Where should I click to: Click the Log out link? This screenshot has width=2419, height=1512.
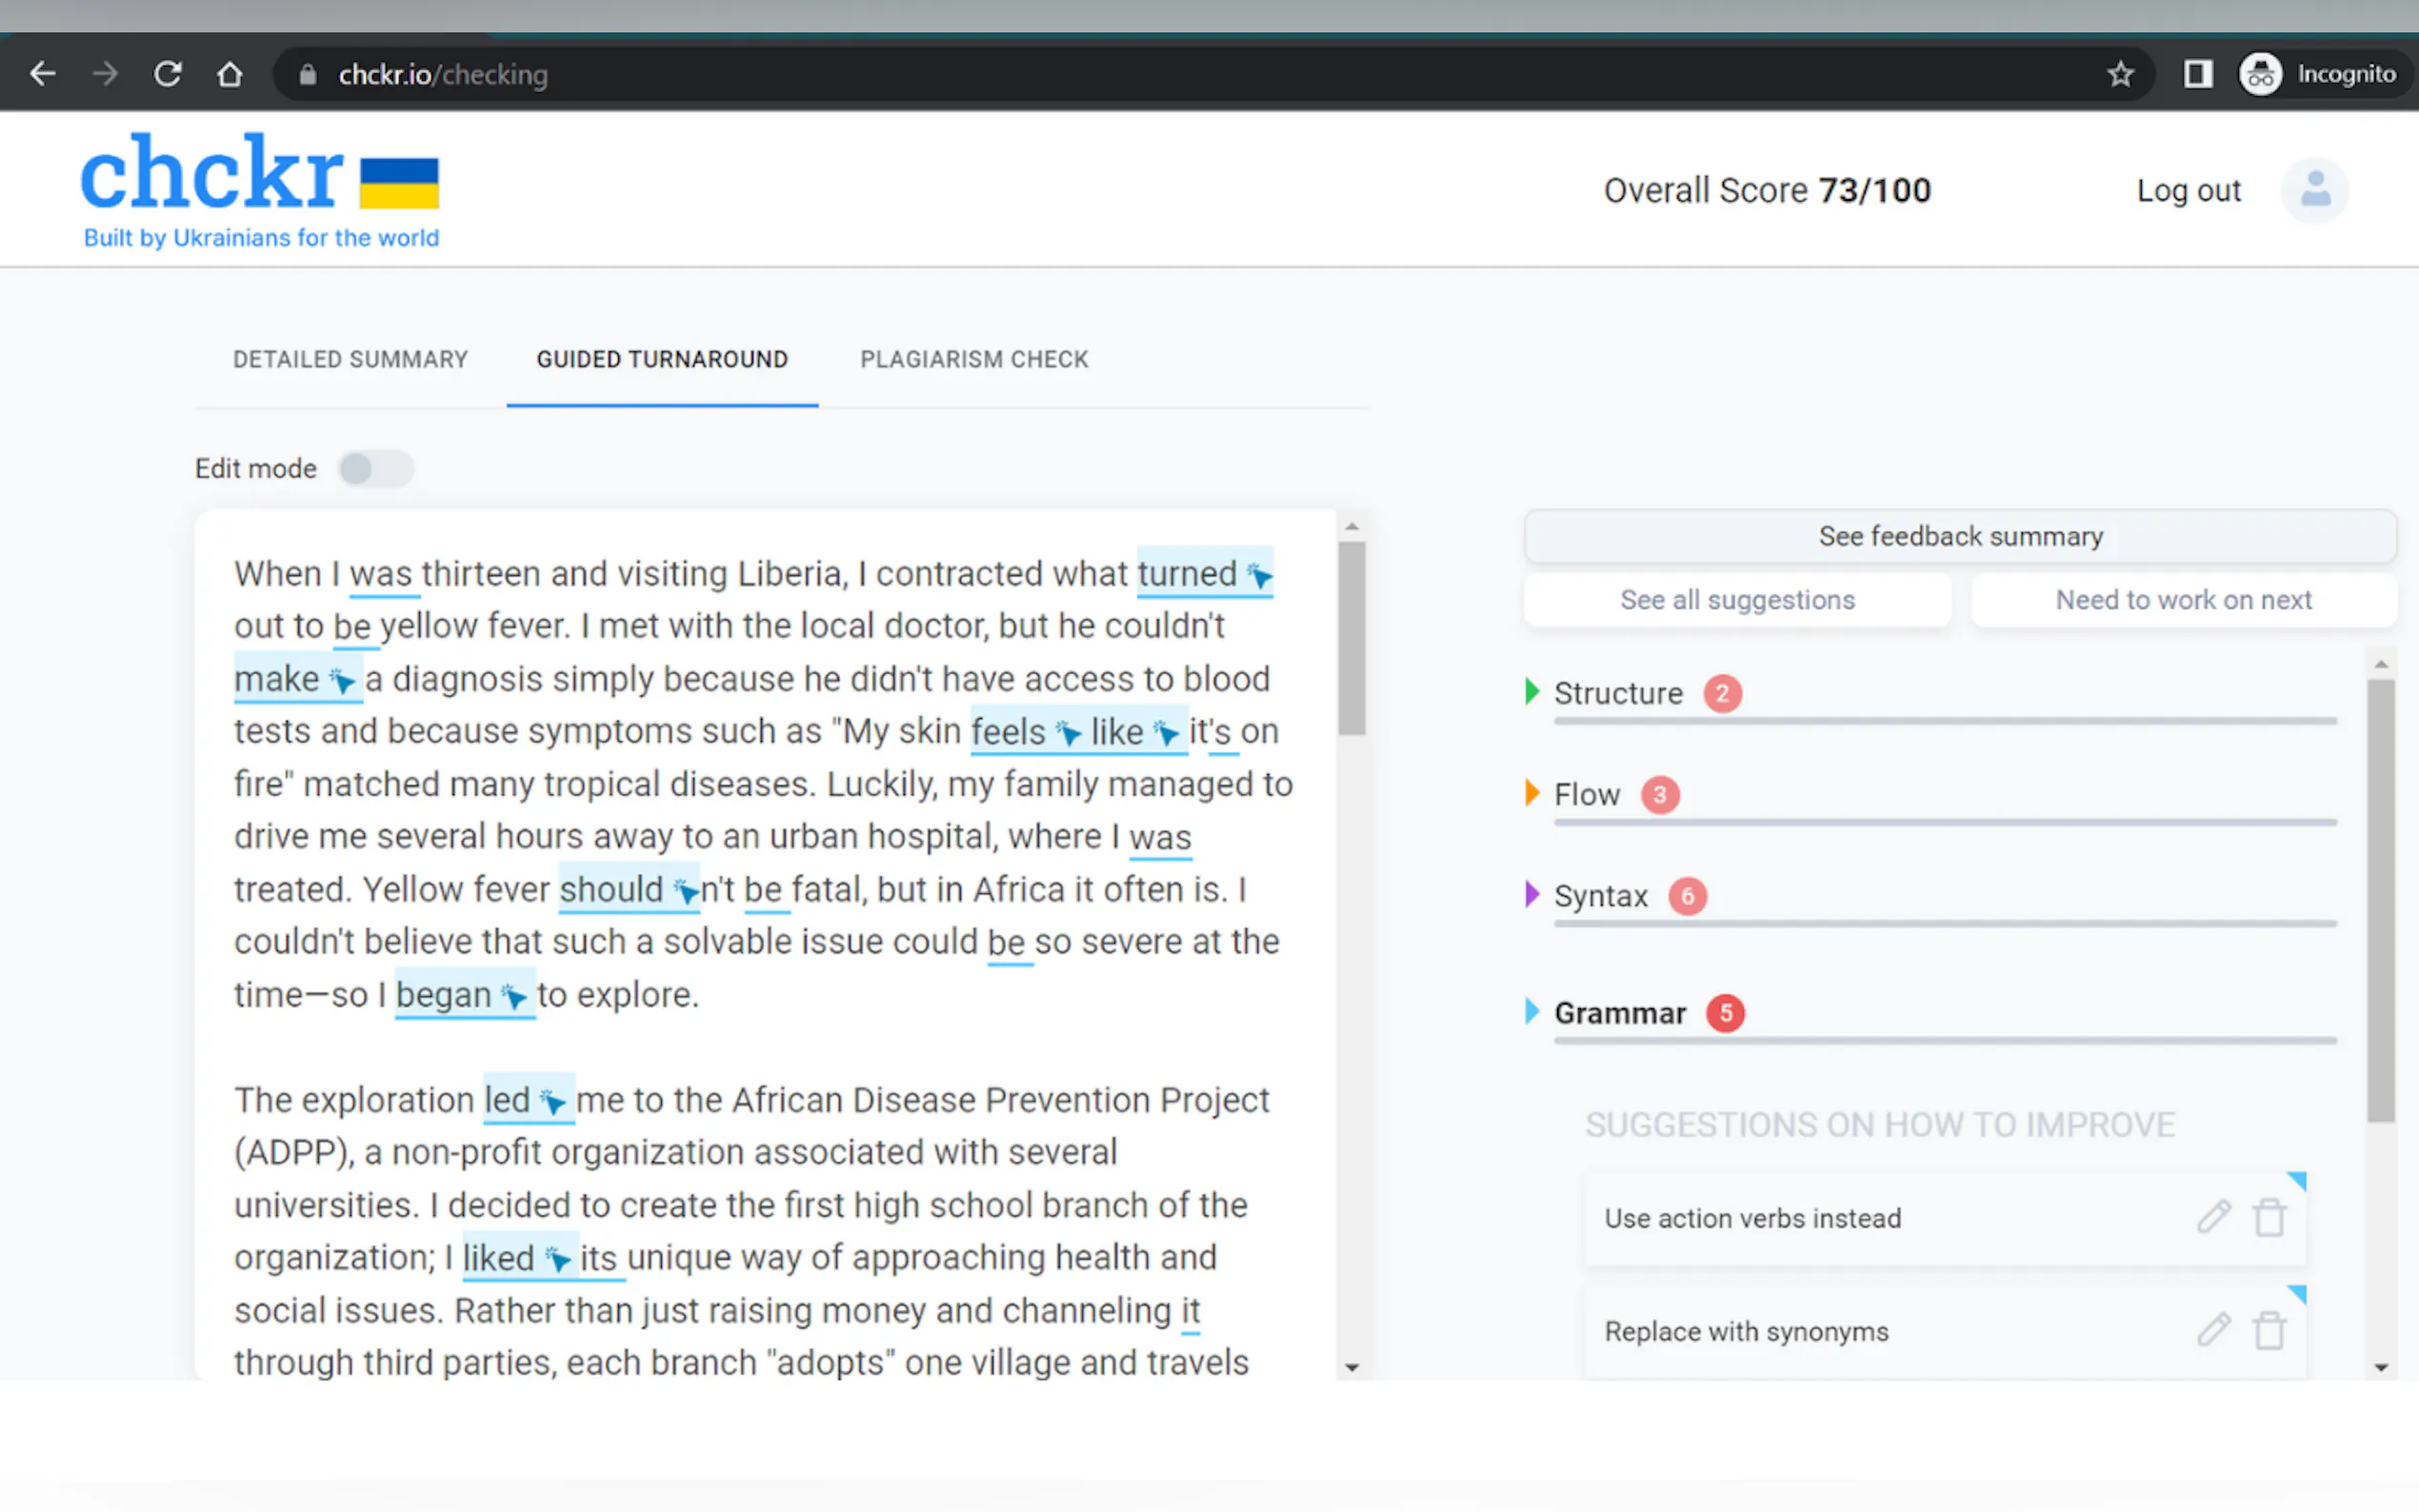pyautogui.click(x=2188, y=190)
